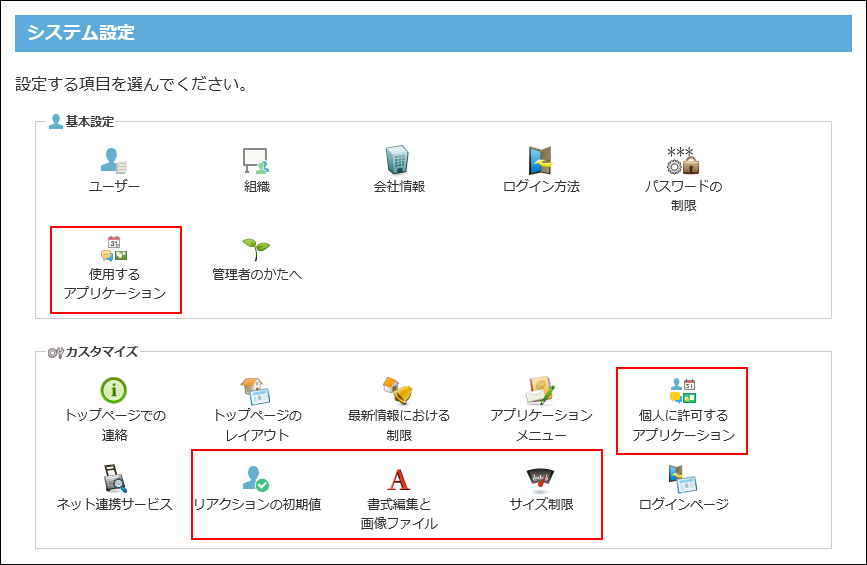The width and height of the screenshot is (867, 565).
Task: Follow the トップページでの連絡 text link
Action: coord(114,425)
